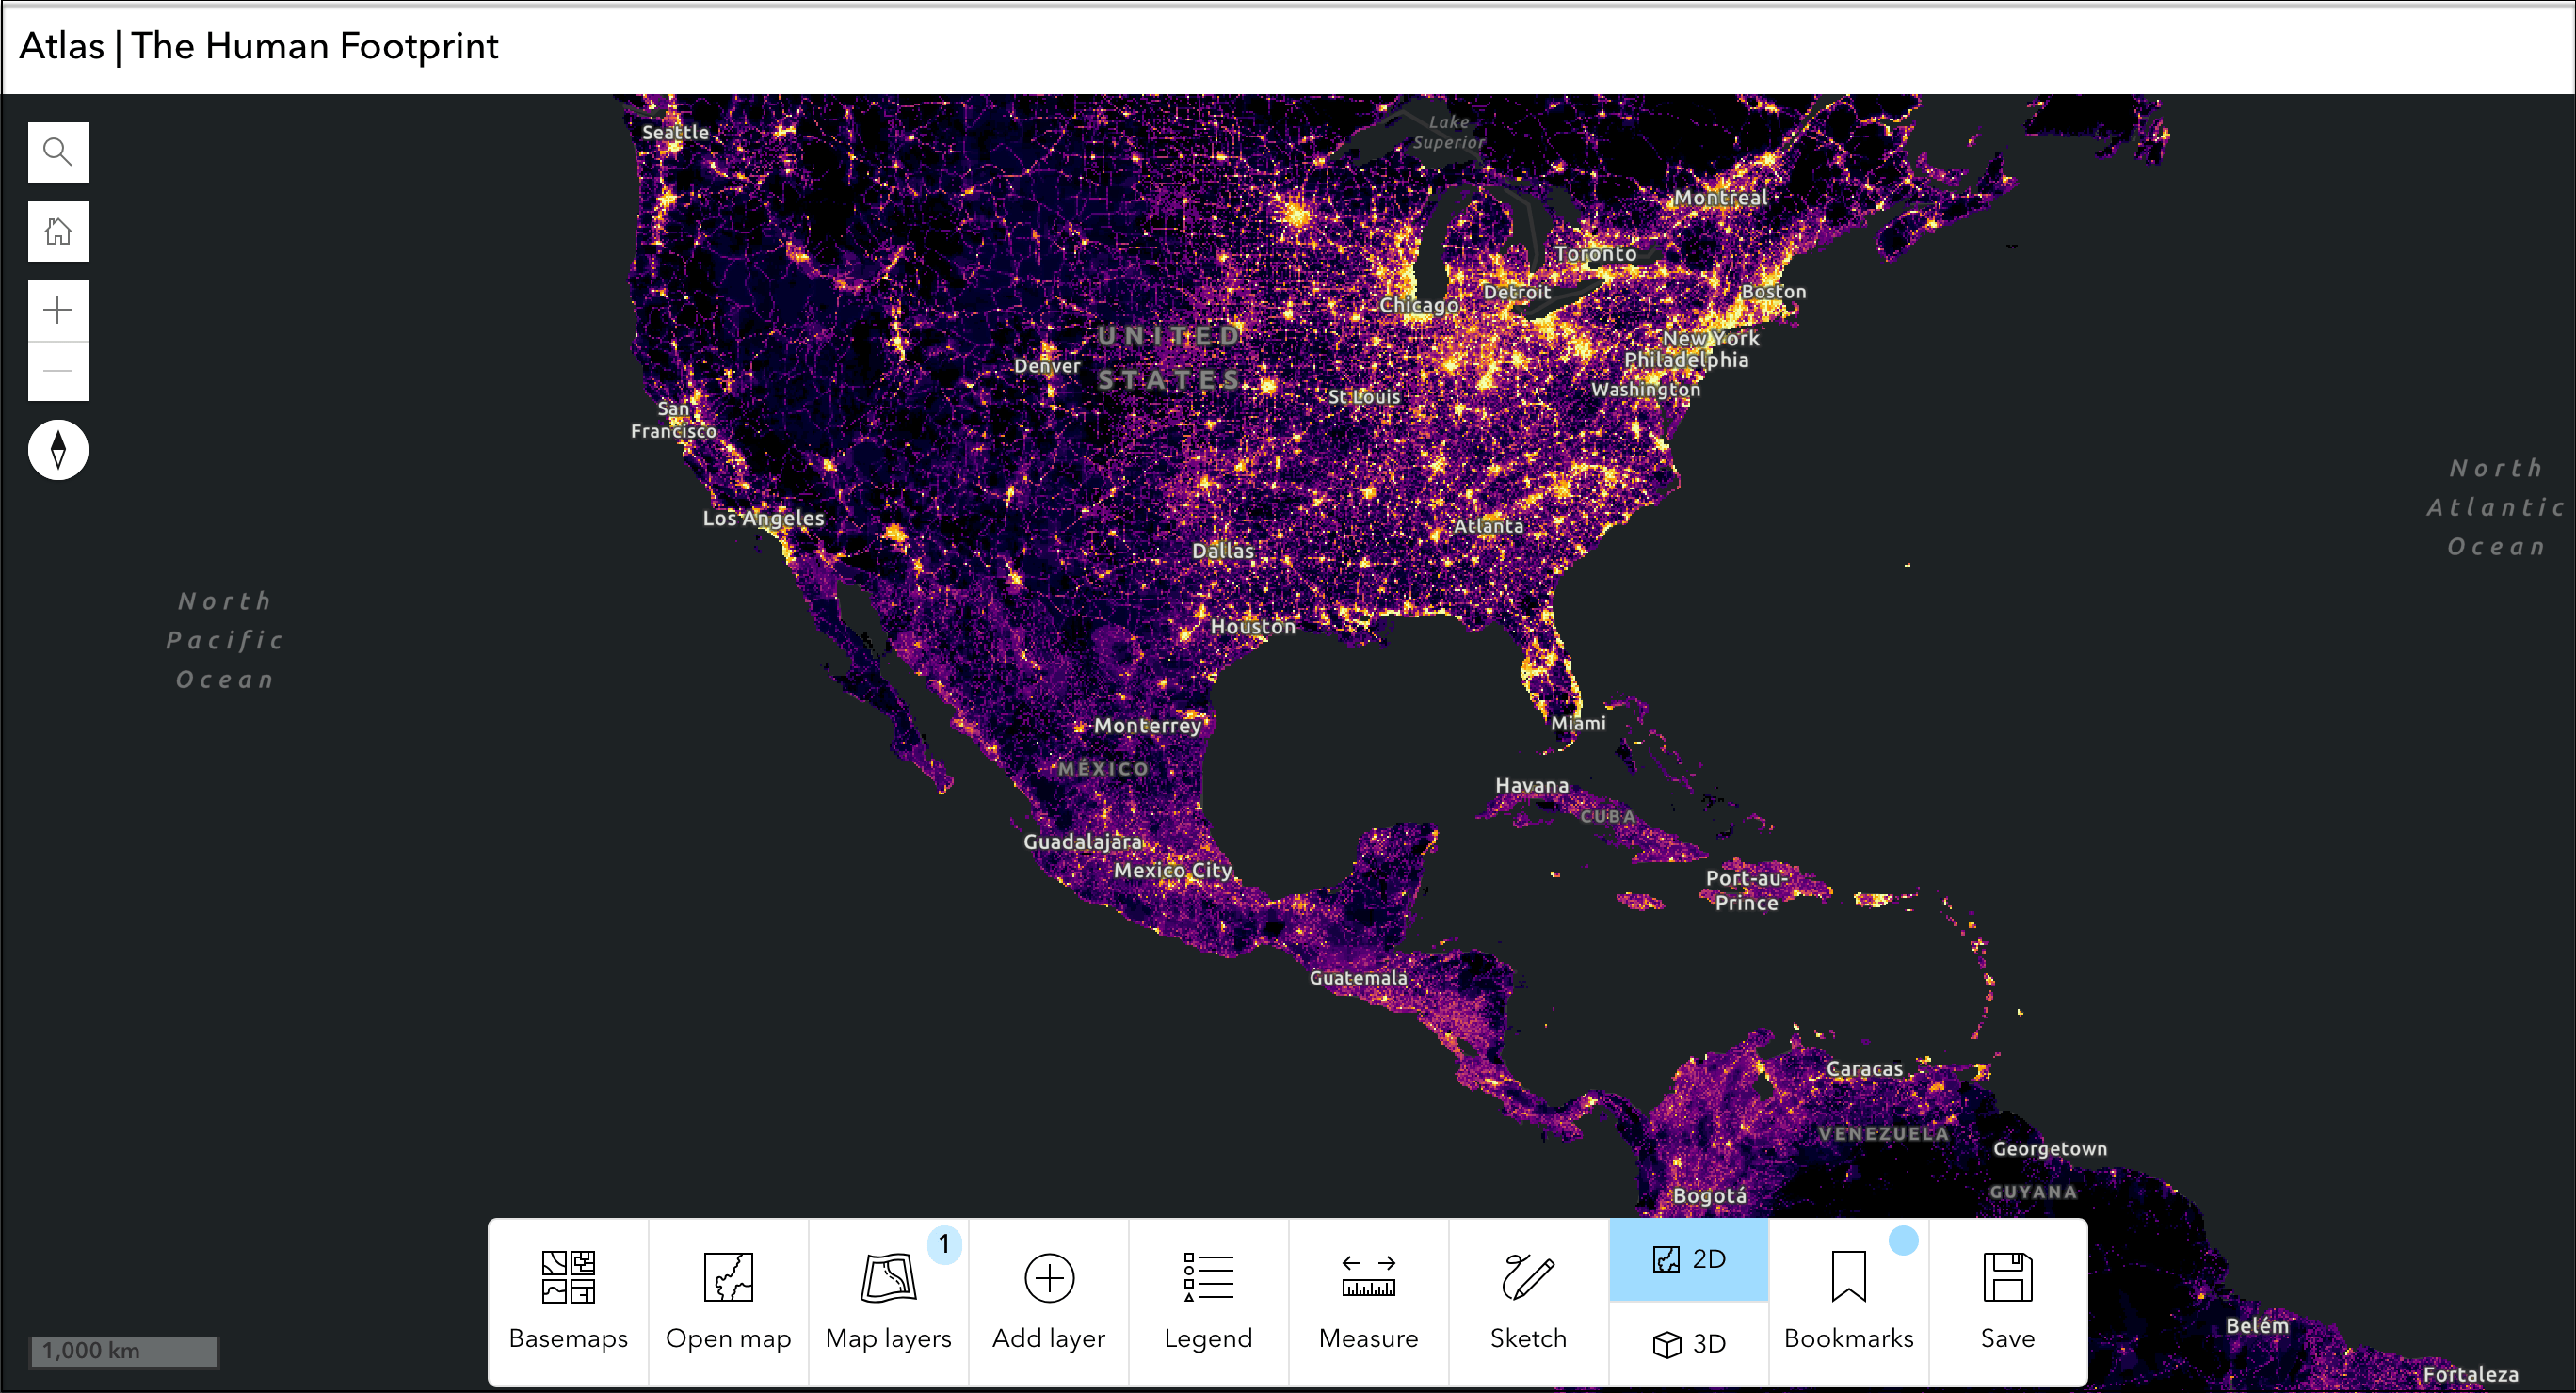Zoom in with the plus button
The width and height of the screenshot is (2576, 1393).
tap(58, 311)
